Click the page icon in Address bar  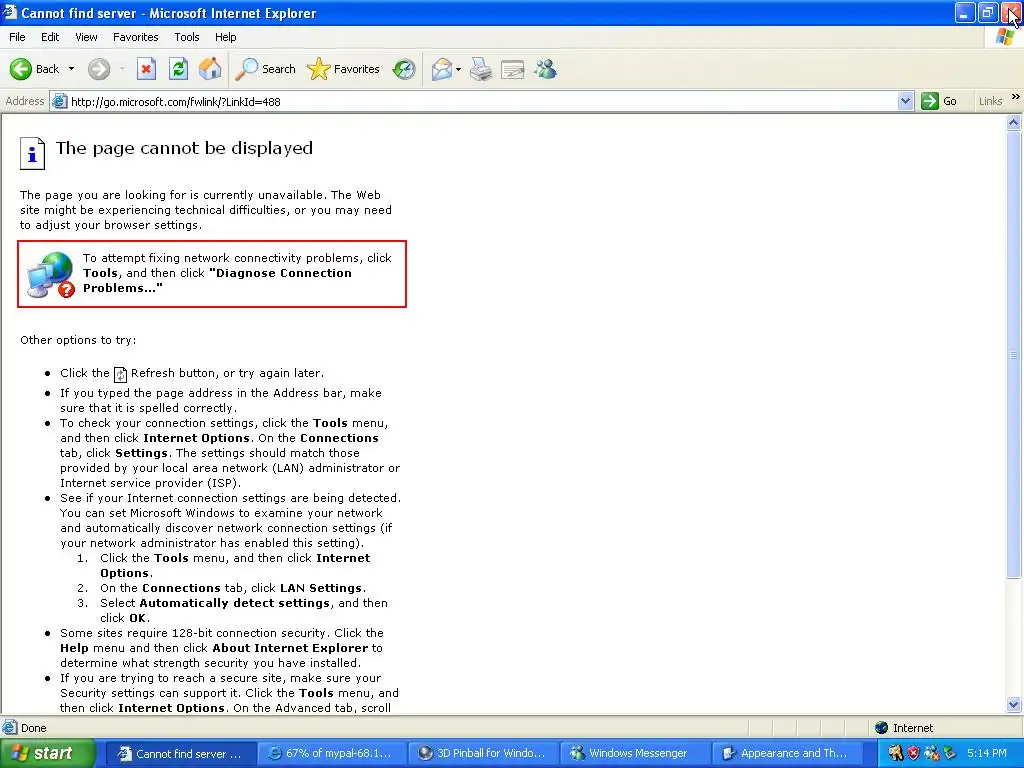click(60, 101)
